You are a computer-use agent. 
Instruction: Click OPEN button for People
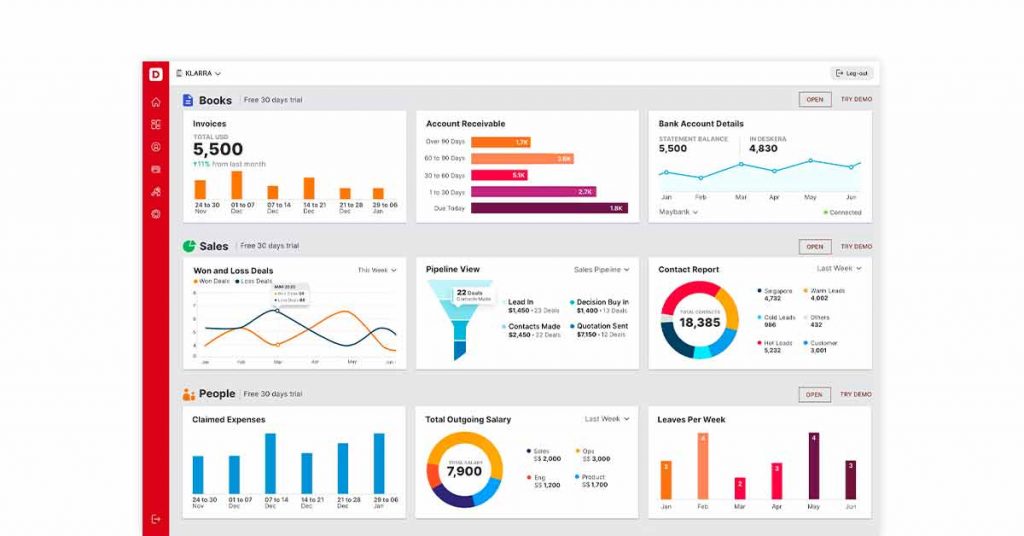click(814, 394)
